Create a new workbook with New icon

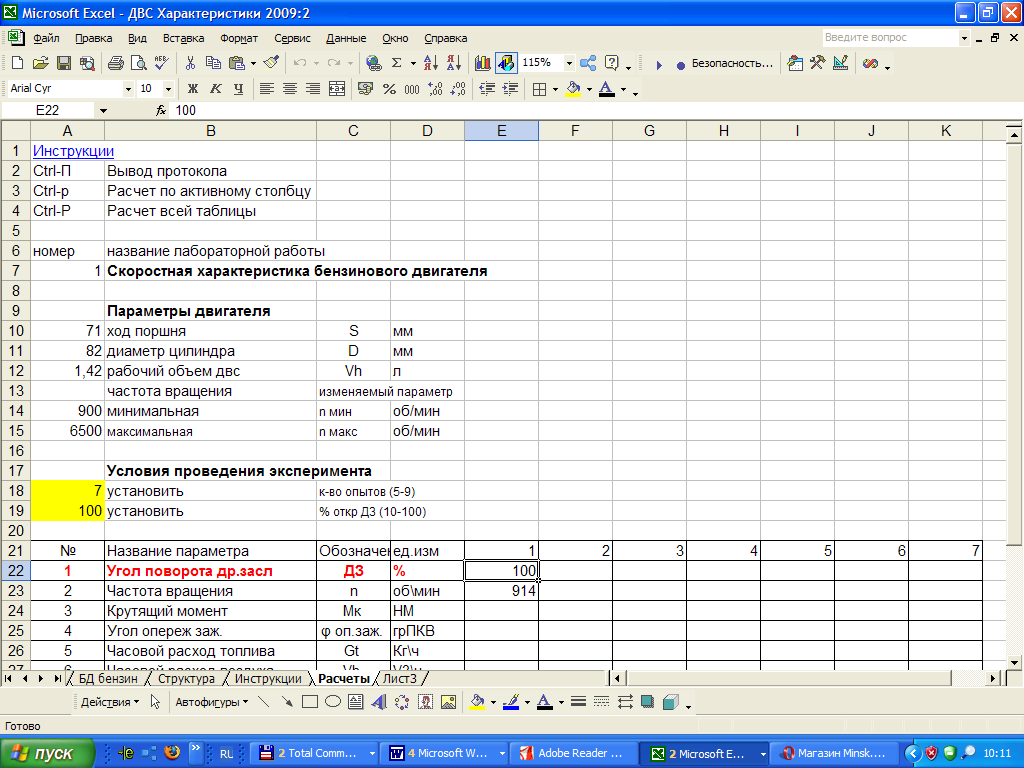(x=18, y=63)
